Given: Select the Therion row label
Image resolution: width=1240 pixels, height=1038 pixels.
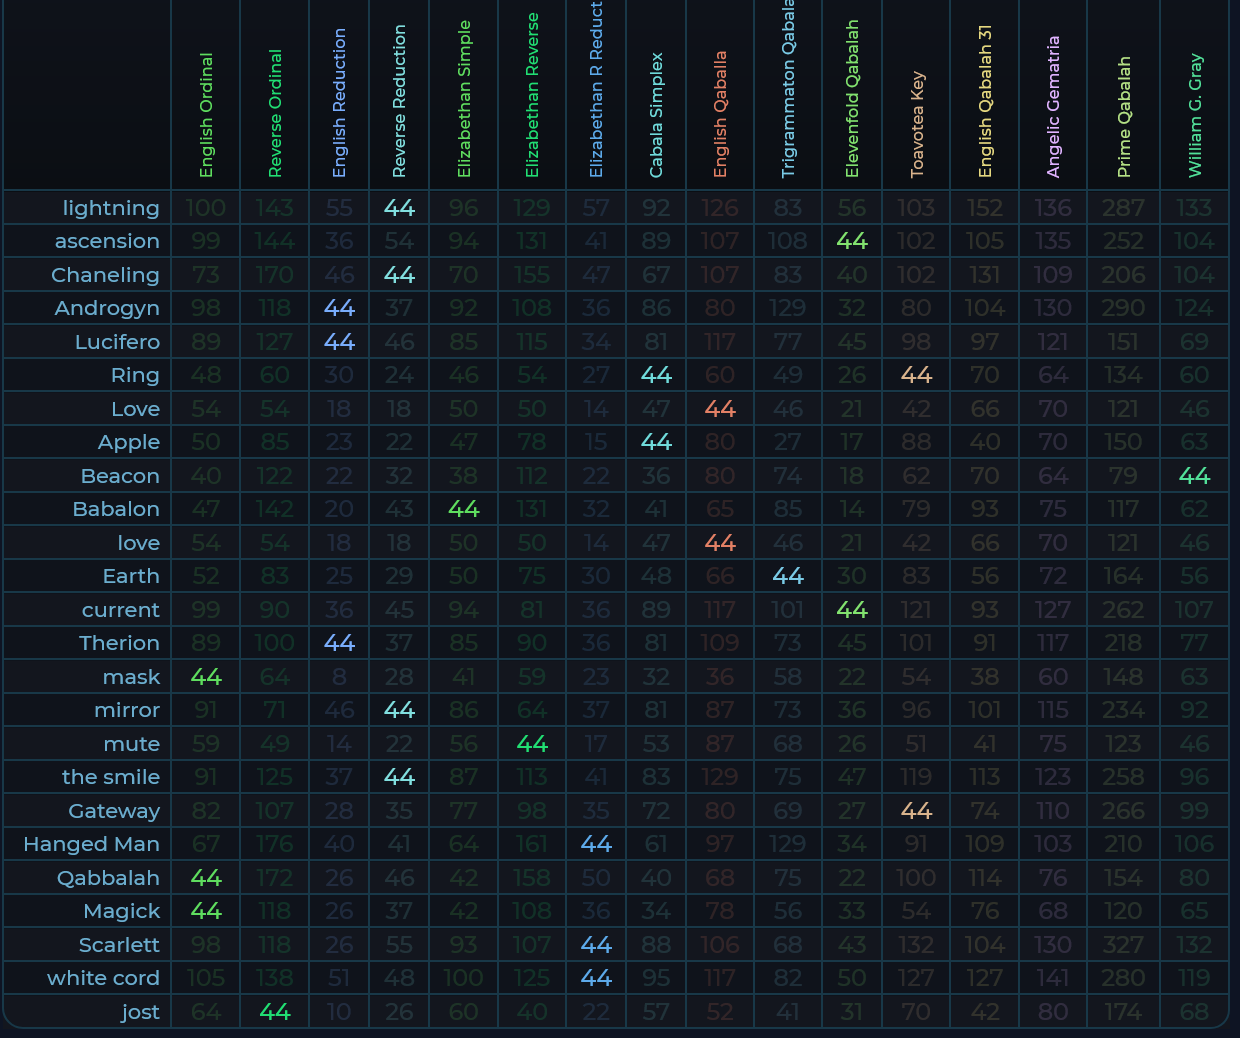Looking at the screenshot, I should [x=119, y=643].
